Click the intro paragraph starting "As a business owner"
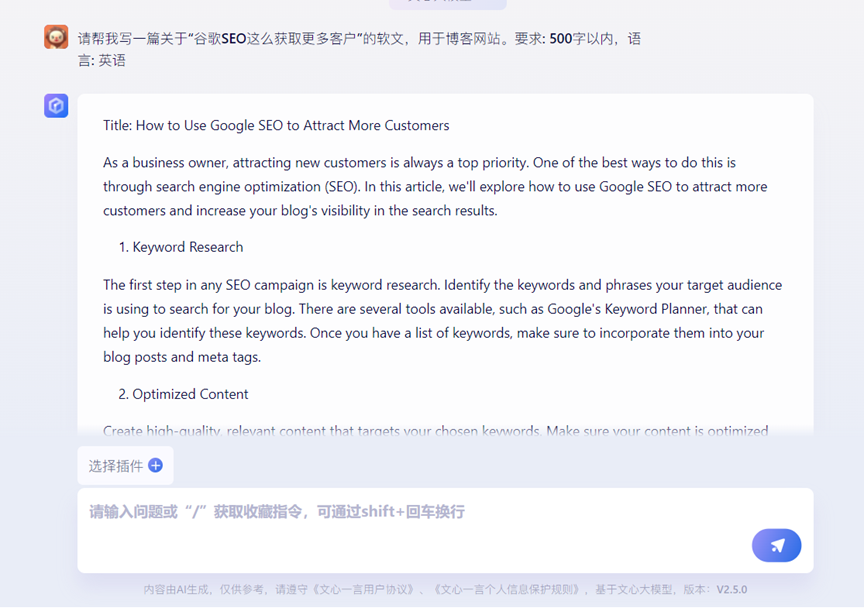Image resolution: width=864 pixels, height=608 pixels. tap(435, 186)
